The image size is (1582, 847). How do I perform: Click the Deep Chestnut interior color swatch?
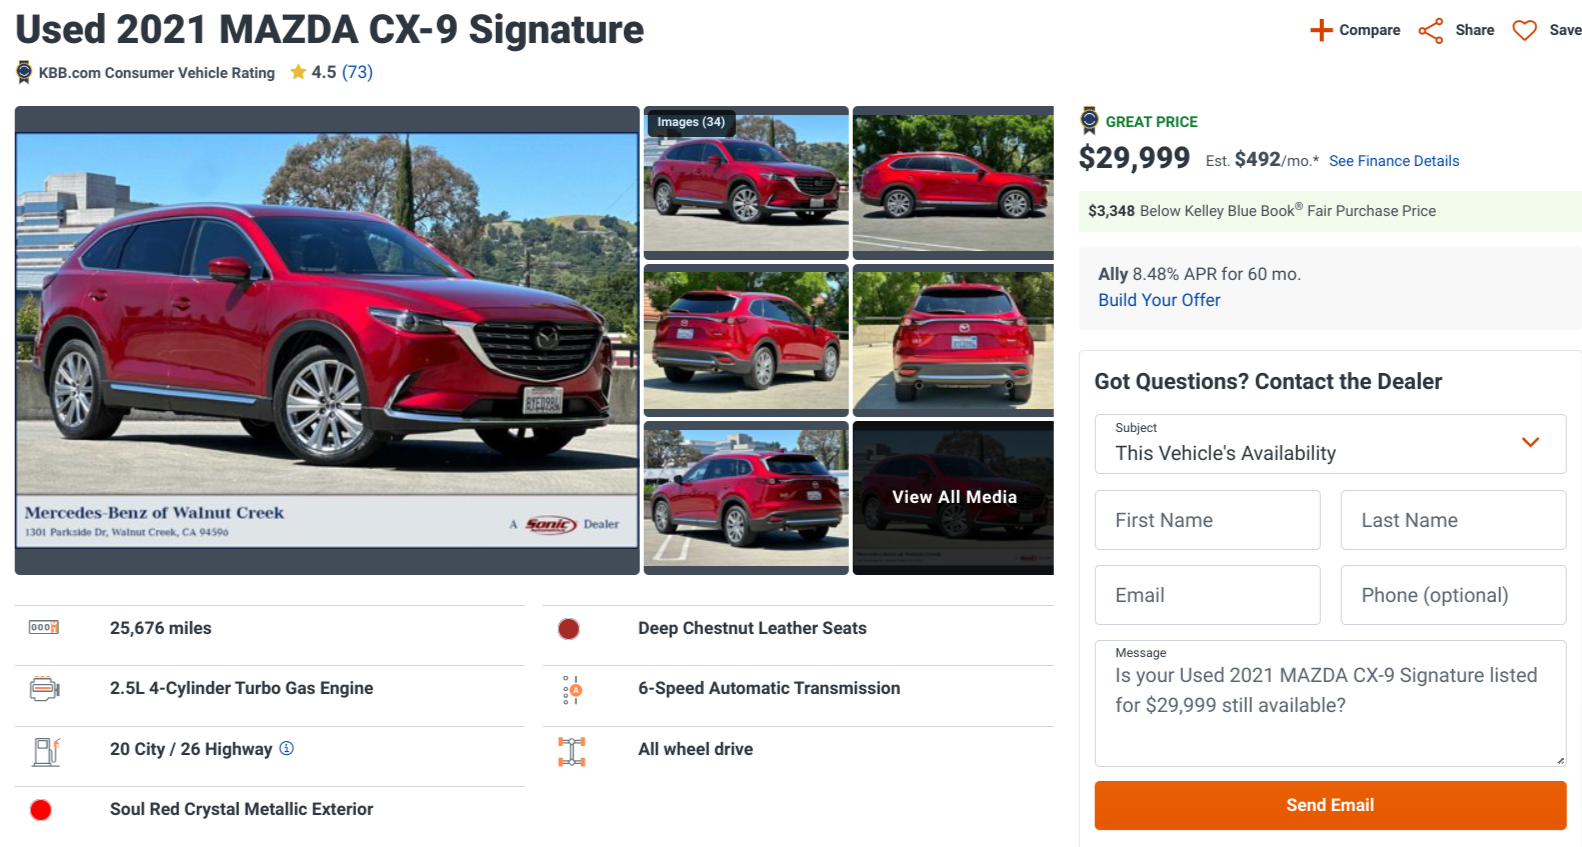pos(568,629)
